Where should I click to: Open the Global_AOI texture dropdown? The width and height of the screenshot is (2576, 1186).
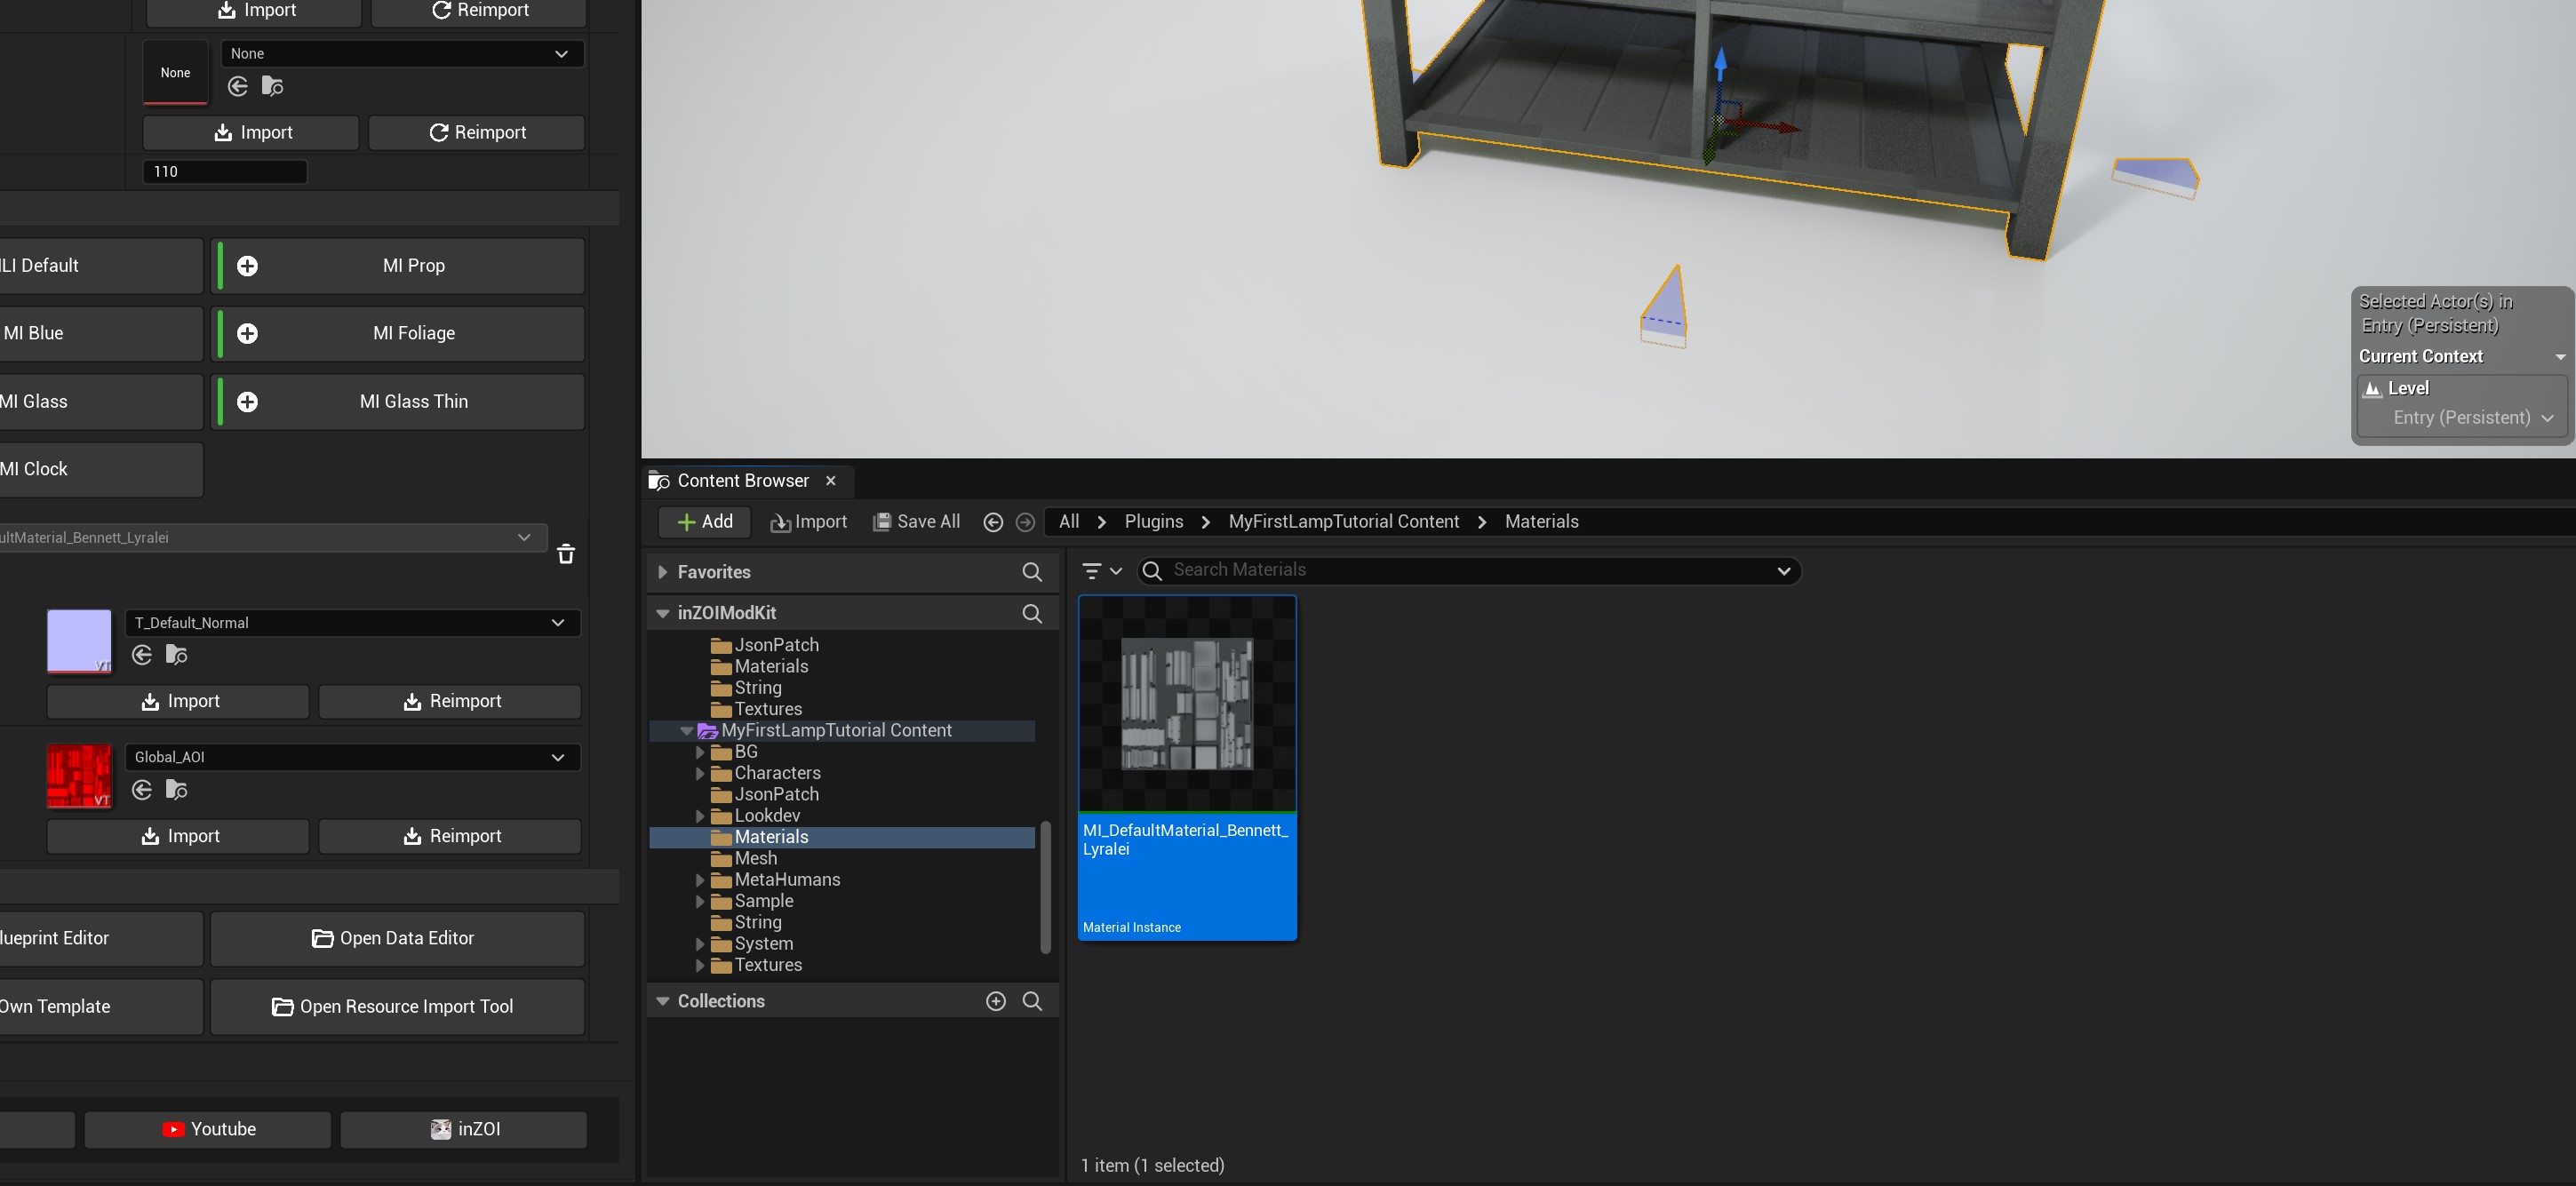pos(353,757)
